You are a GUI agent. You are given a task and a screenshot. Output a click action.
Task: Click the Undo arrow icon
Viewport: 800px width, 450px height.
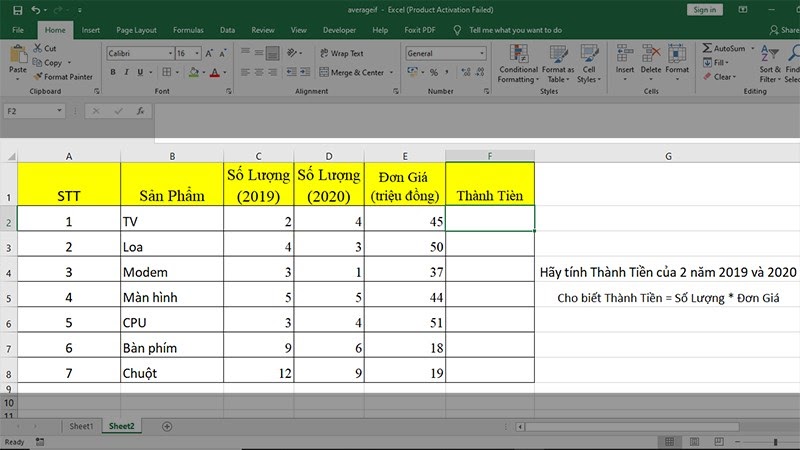pyautogui.click(x=35, y=10)
